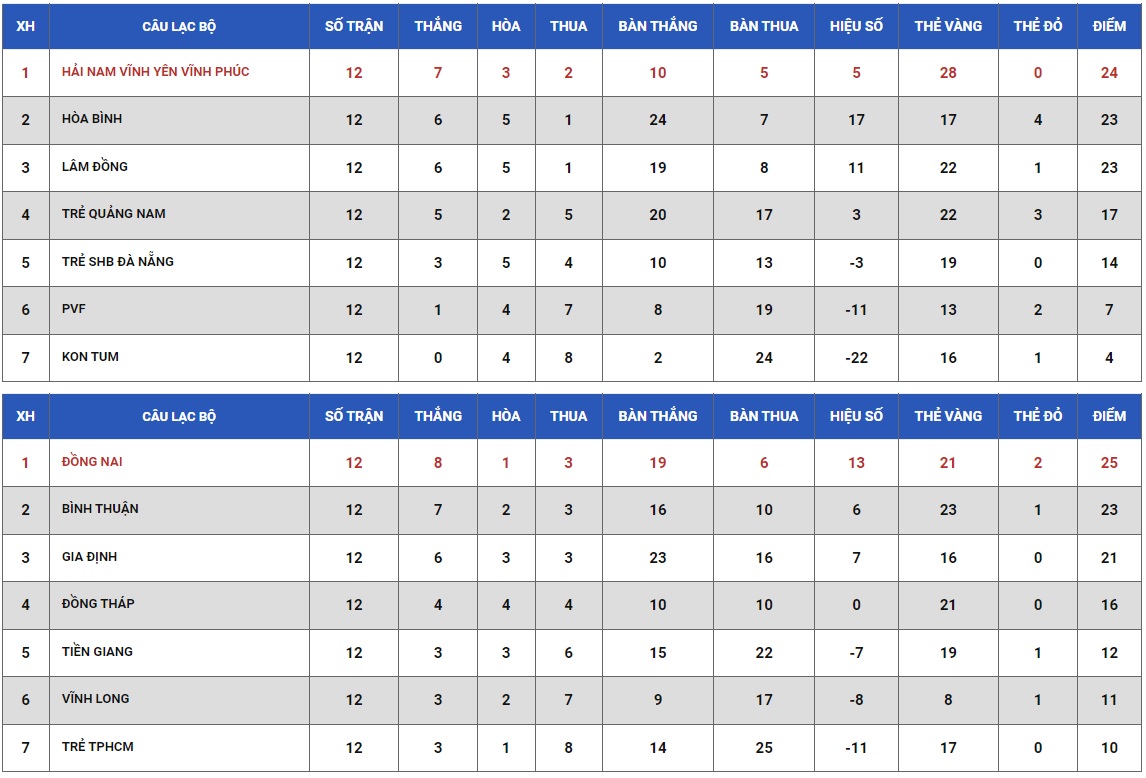Select the Lâm Đồng club name

pyautogui.click(x=95, y=167)
